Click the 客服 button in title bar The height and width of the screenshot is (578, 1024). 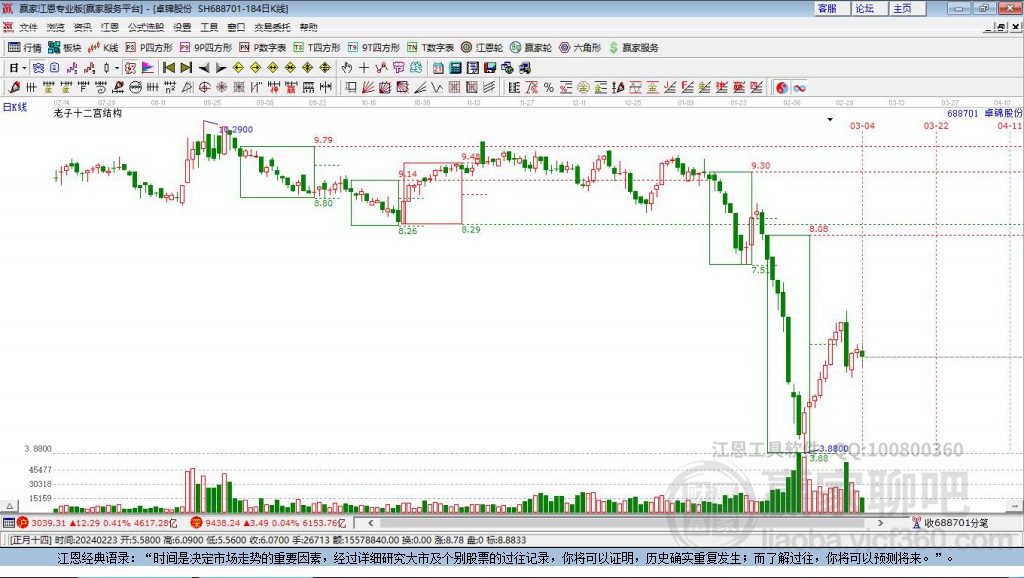click(827, 8)
